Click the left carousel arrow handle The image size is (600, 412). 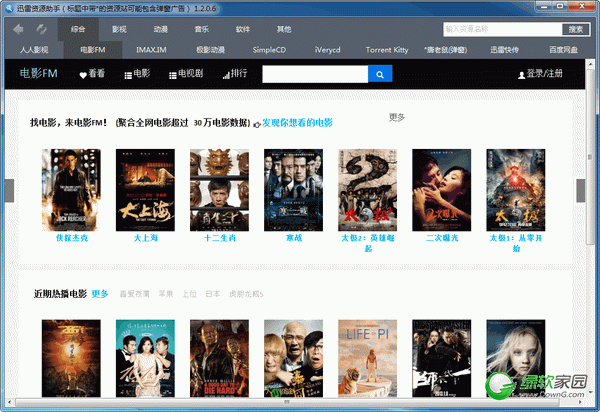click(9, 190)
